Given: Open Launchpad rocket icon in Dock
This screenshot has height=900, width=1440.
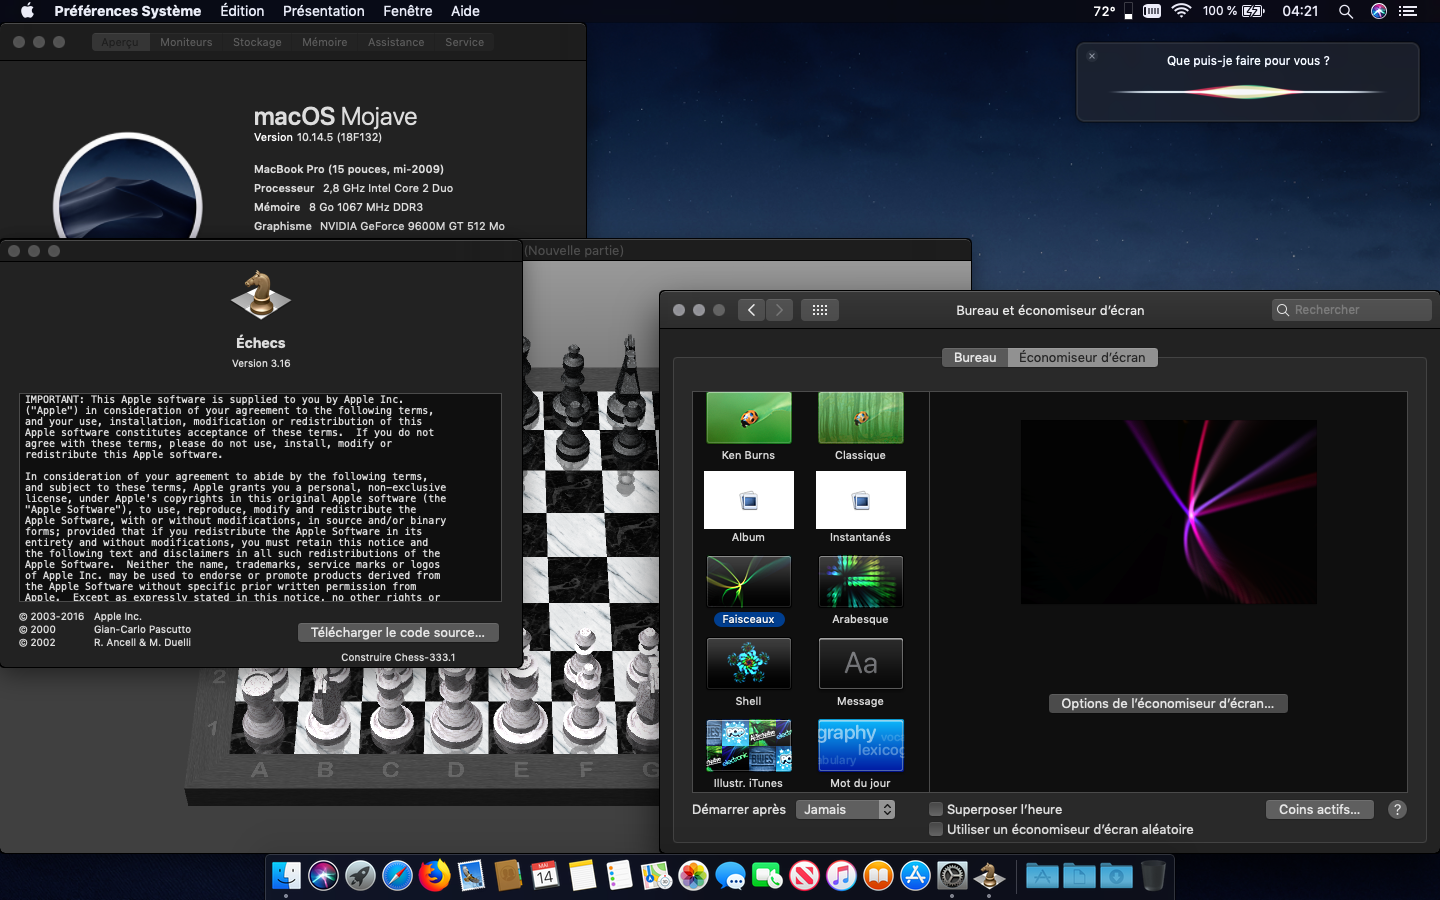Looking at the screenshot, I should [x=360, y=876].
